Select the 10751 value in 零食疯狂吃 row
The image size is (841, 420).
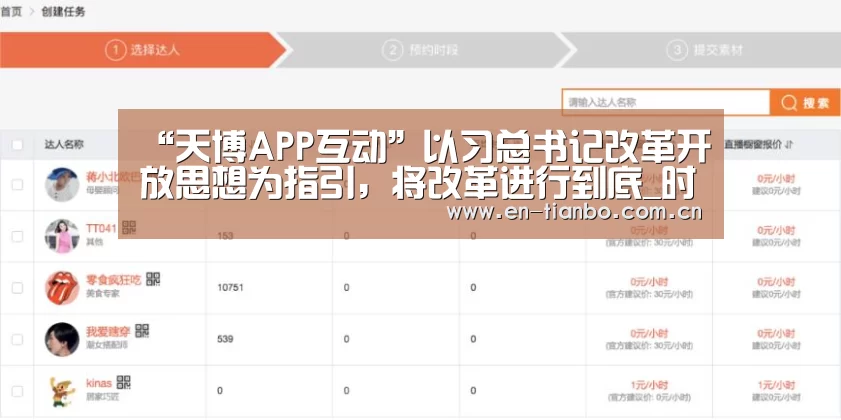tap(230, 288)
